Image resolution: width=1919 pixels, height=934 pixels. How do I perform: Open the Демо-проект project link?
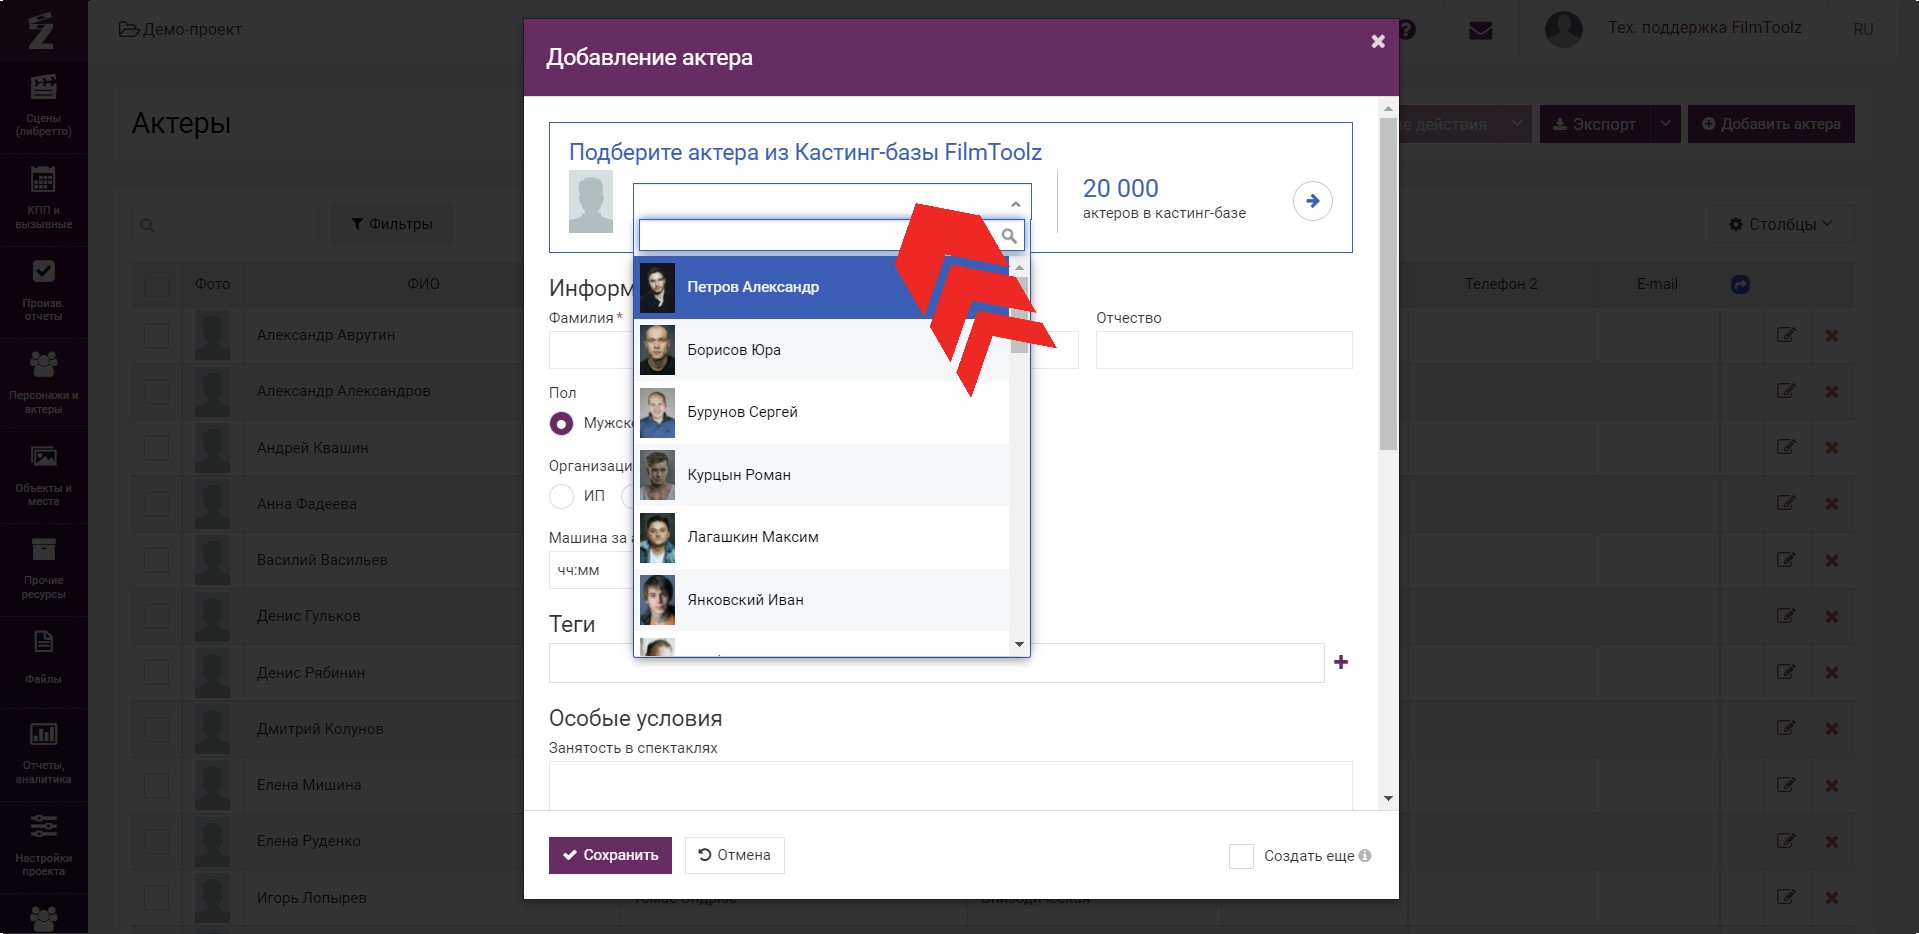[x=180, y=29]
